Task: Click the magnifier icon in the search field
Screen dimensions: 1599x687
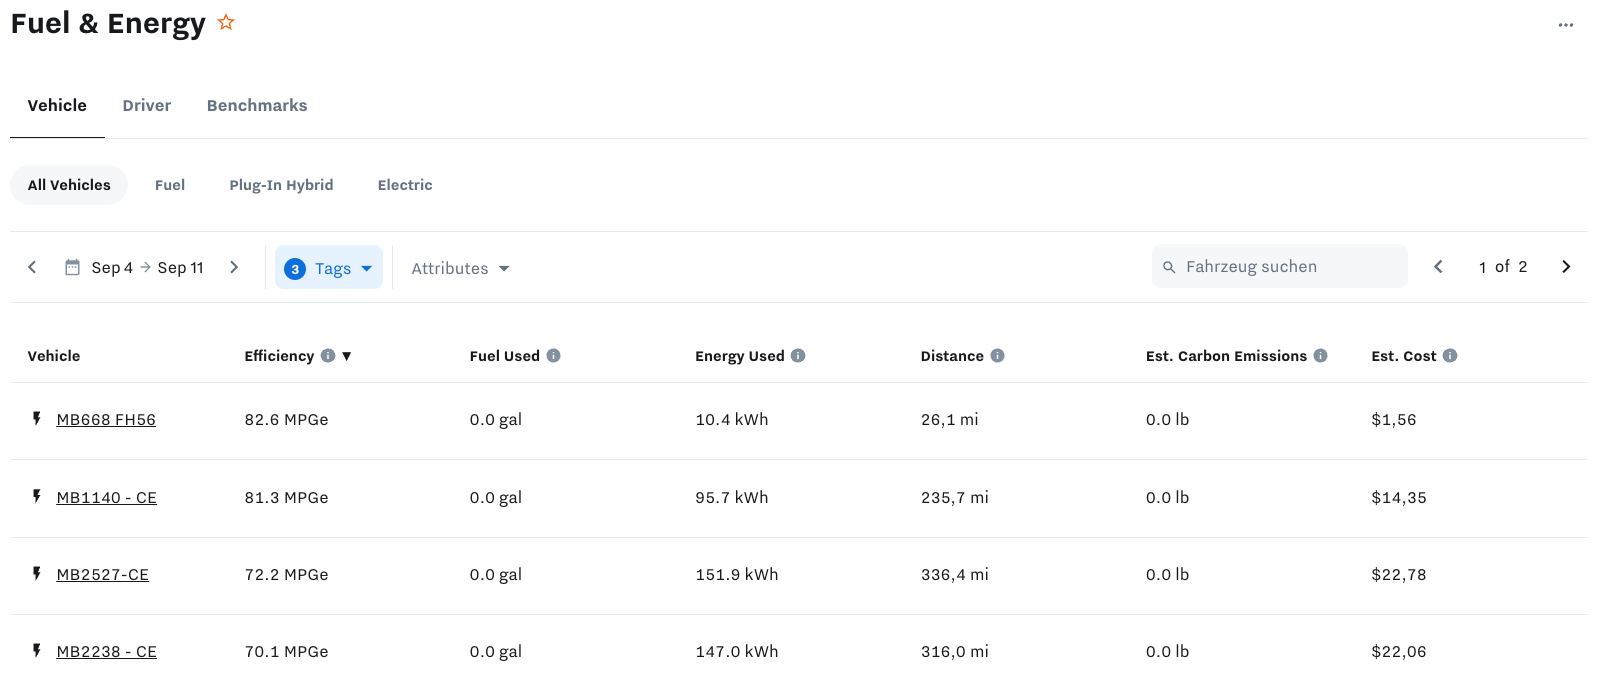Action: 1168,266
